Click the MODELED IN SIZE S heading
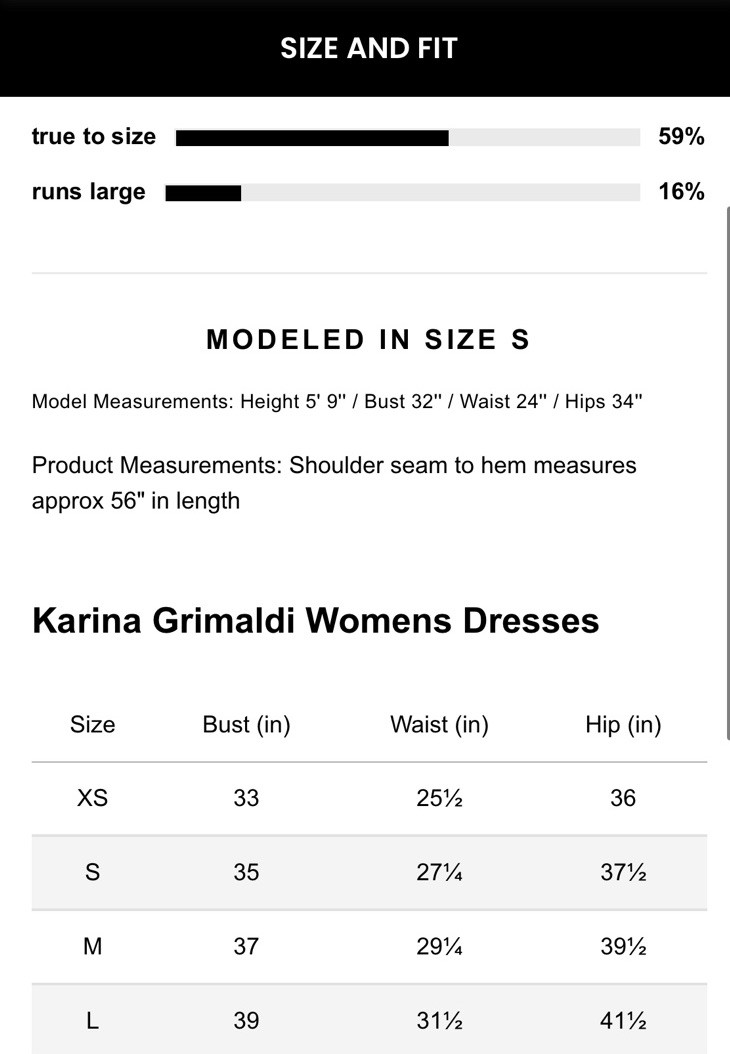Image resolution: width=730 pixels, height=1054 pixels. [368, 340]
